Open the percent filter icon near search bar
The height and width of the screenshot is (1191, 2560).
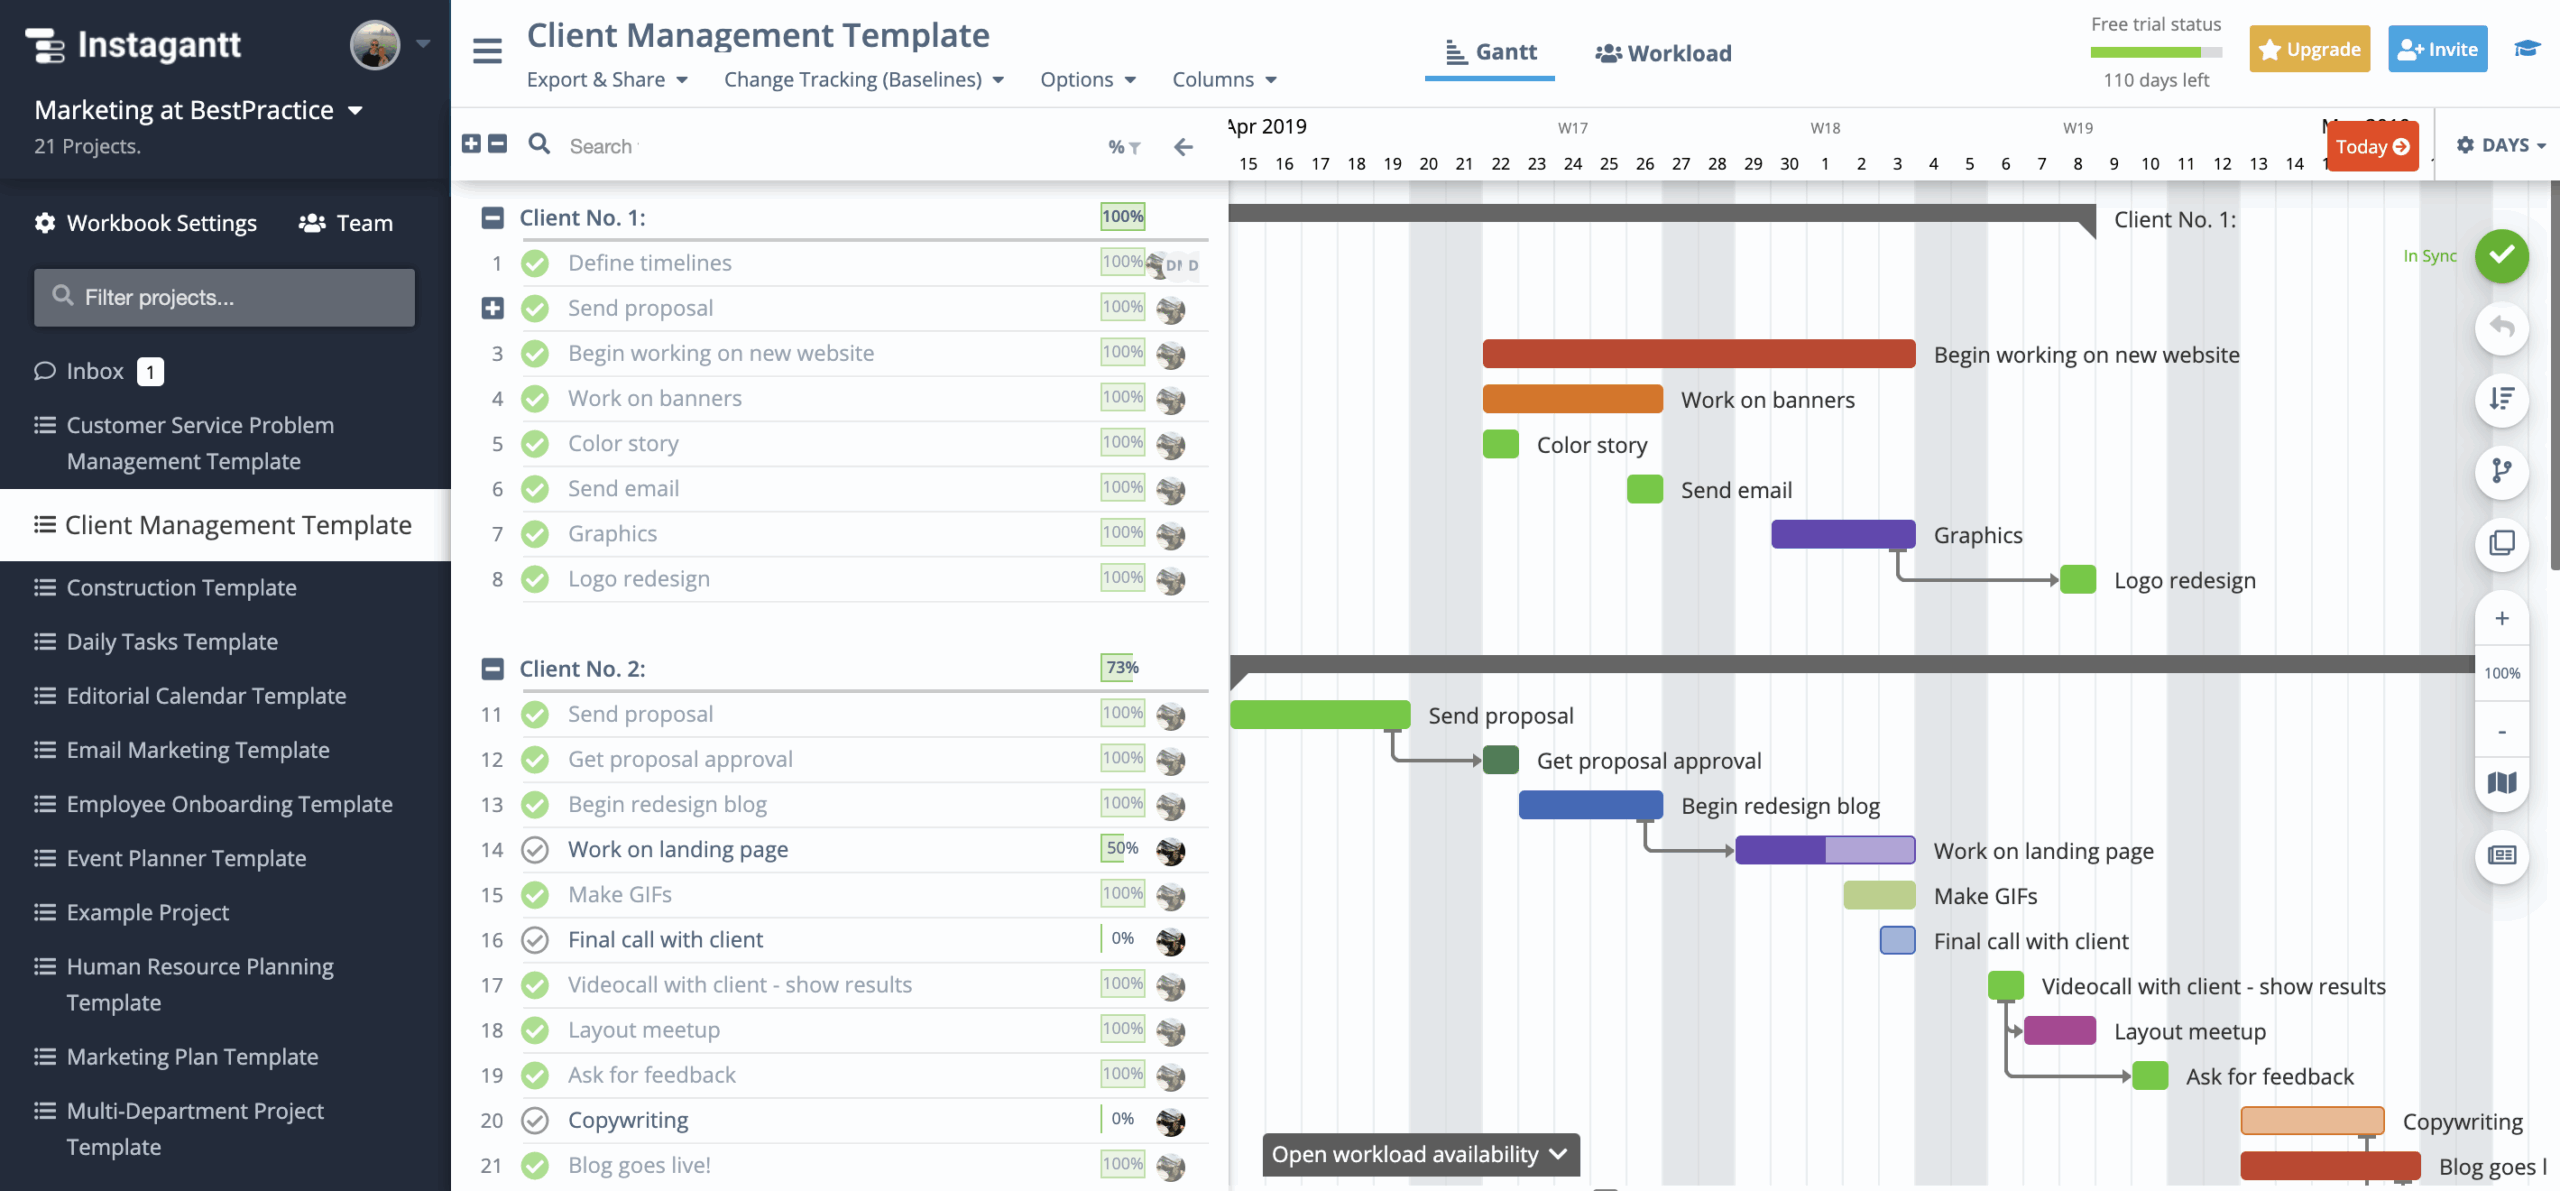pos(1122,146)
